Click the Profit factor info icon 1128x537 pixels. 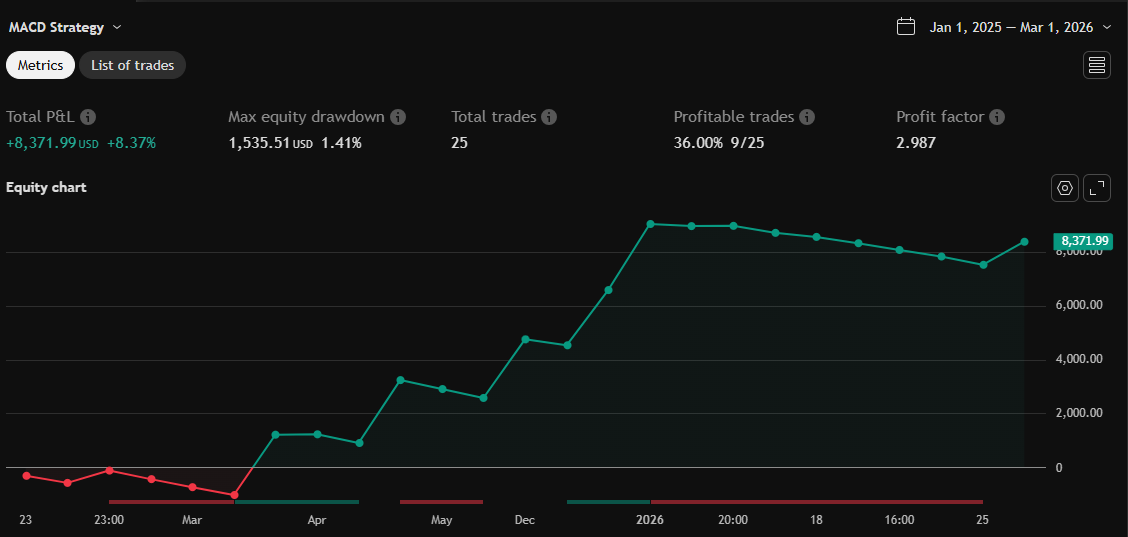[x=997, y=117]
